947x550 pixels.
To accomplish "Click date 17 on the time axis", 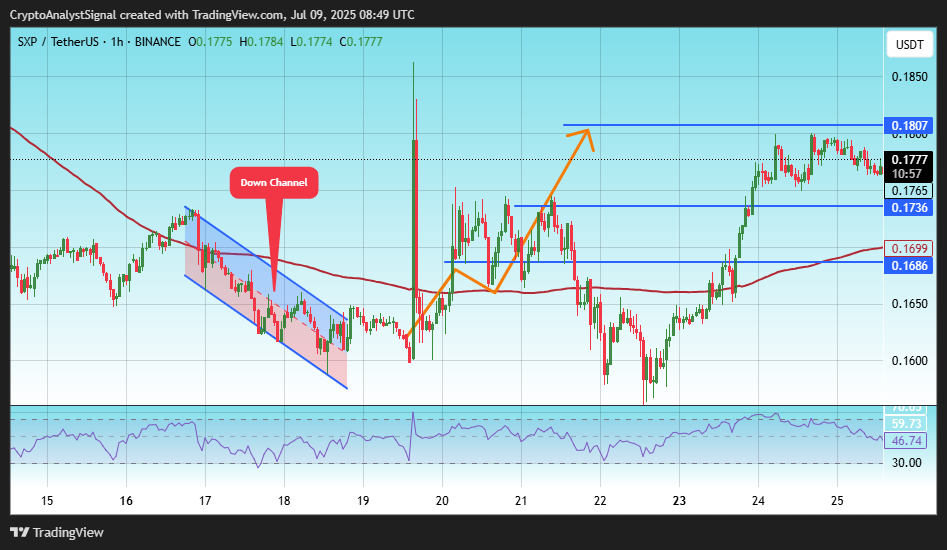I will click(x=205, y=500).
